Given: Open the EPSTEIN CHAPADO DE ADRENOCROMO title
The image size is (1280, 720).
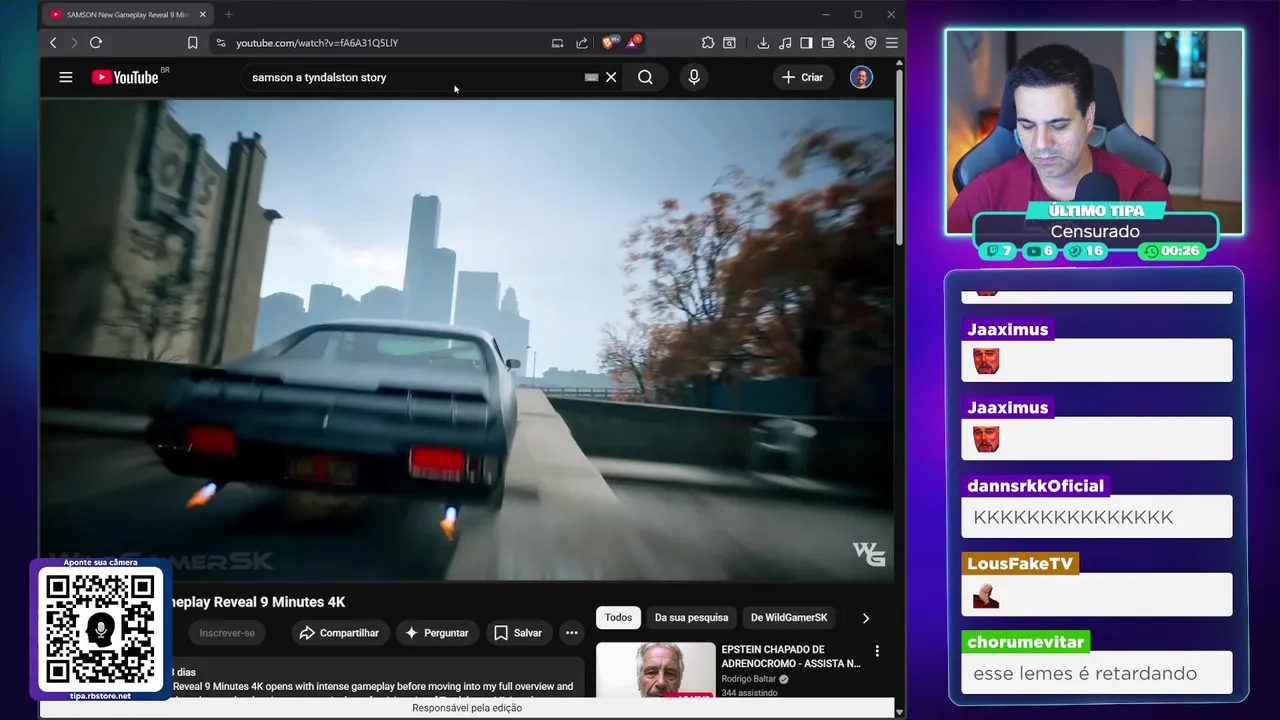Looking at the screenshot, I should pyautogui.click(x=791, y=657).
